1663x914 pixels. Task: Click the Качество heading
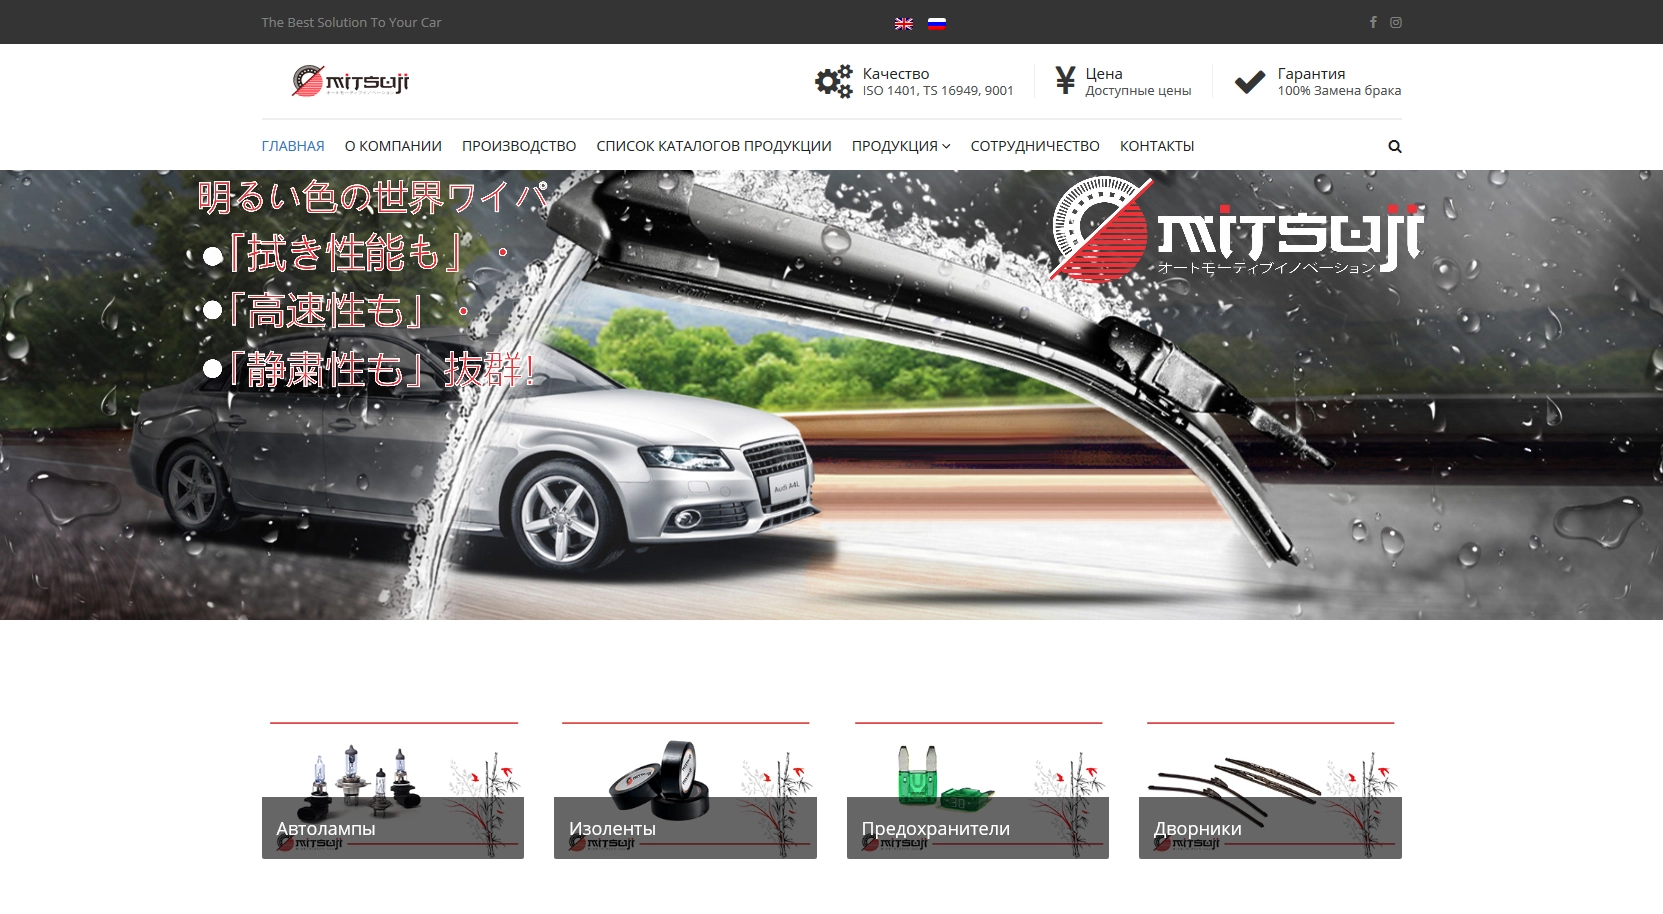(x=896, y=74)
